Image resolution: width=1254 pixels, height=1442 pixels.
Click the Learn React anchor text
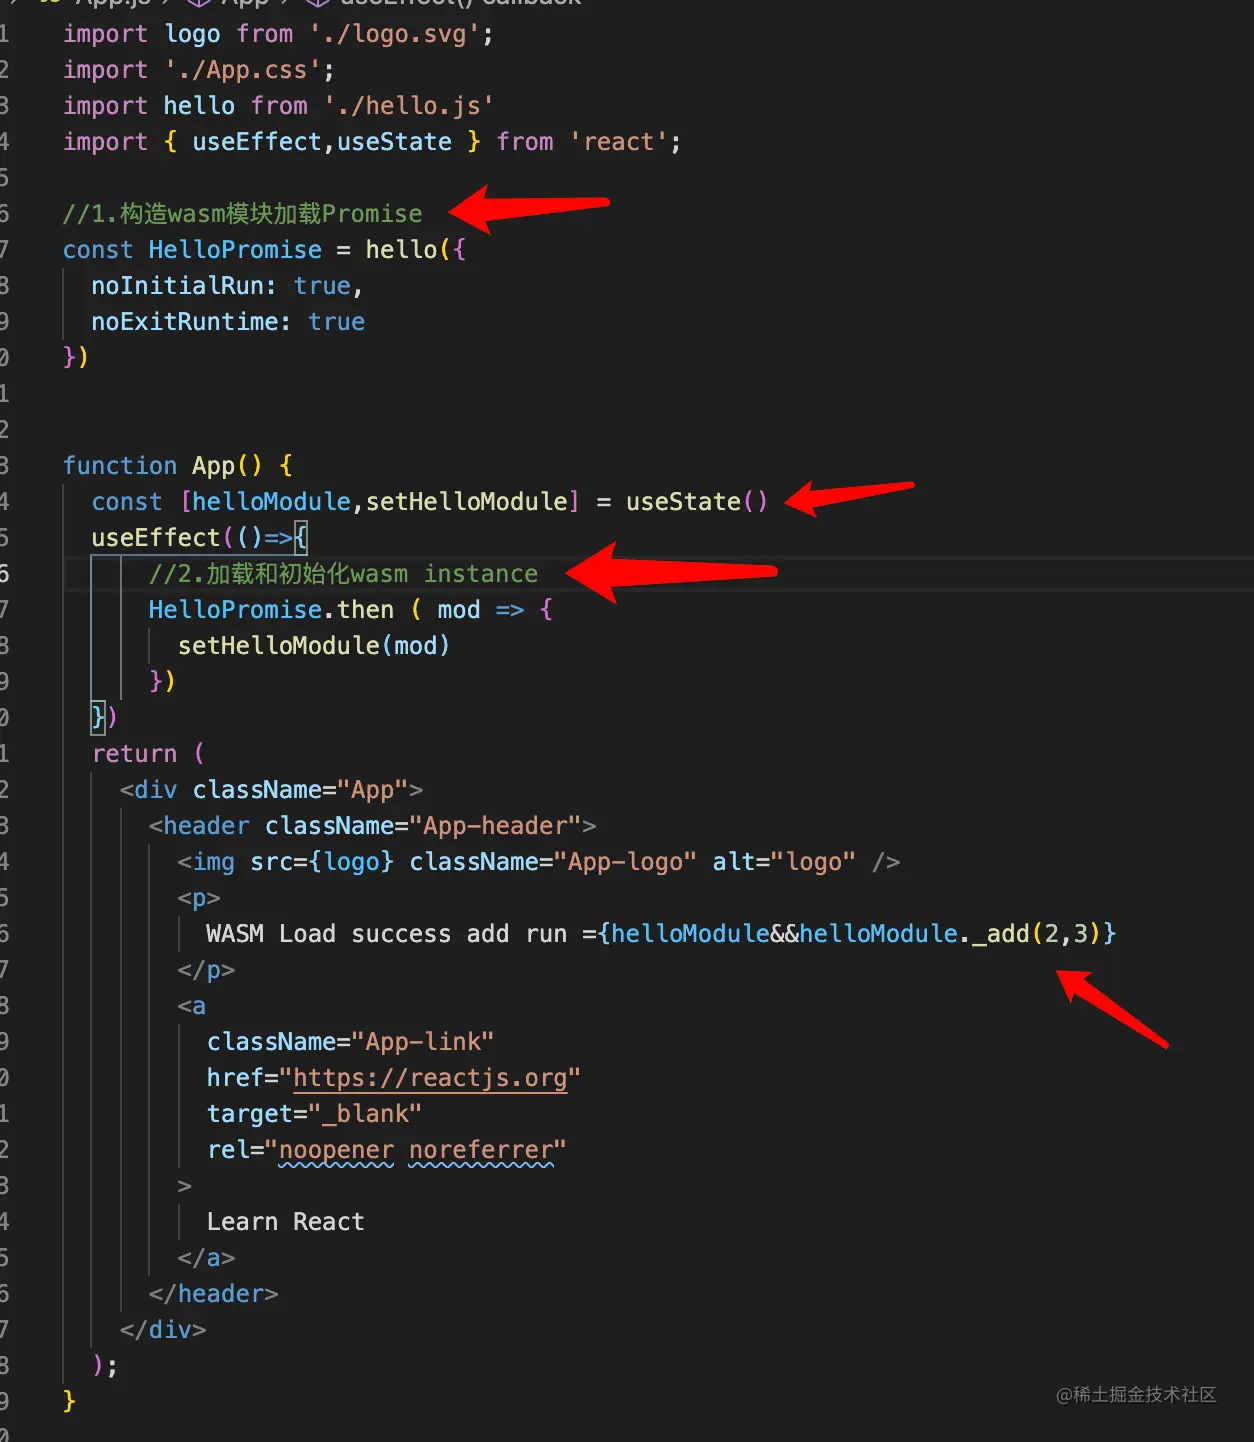pos(285,1221)
